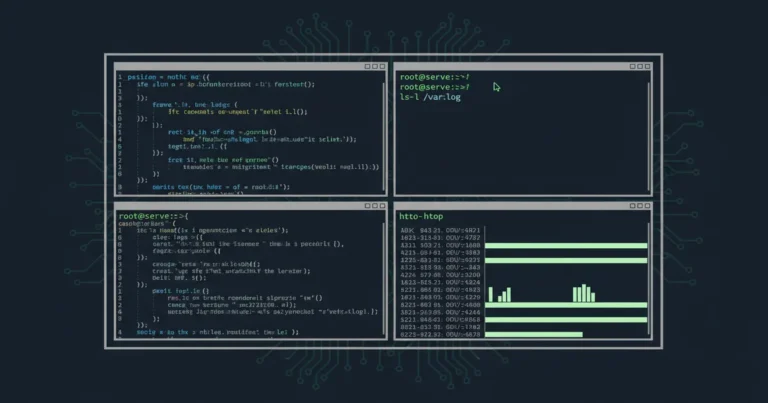This screenshot has height=403, width=768.
Task: Click the htop row ending in 4224
Action: pyautogui.click(x=440, y=283)
